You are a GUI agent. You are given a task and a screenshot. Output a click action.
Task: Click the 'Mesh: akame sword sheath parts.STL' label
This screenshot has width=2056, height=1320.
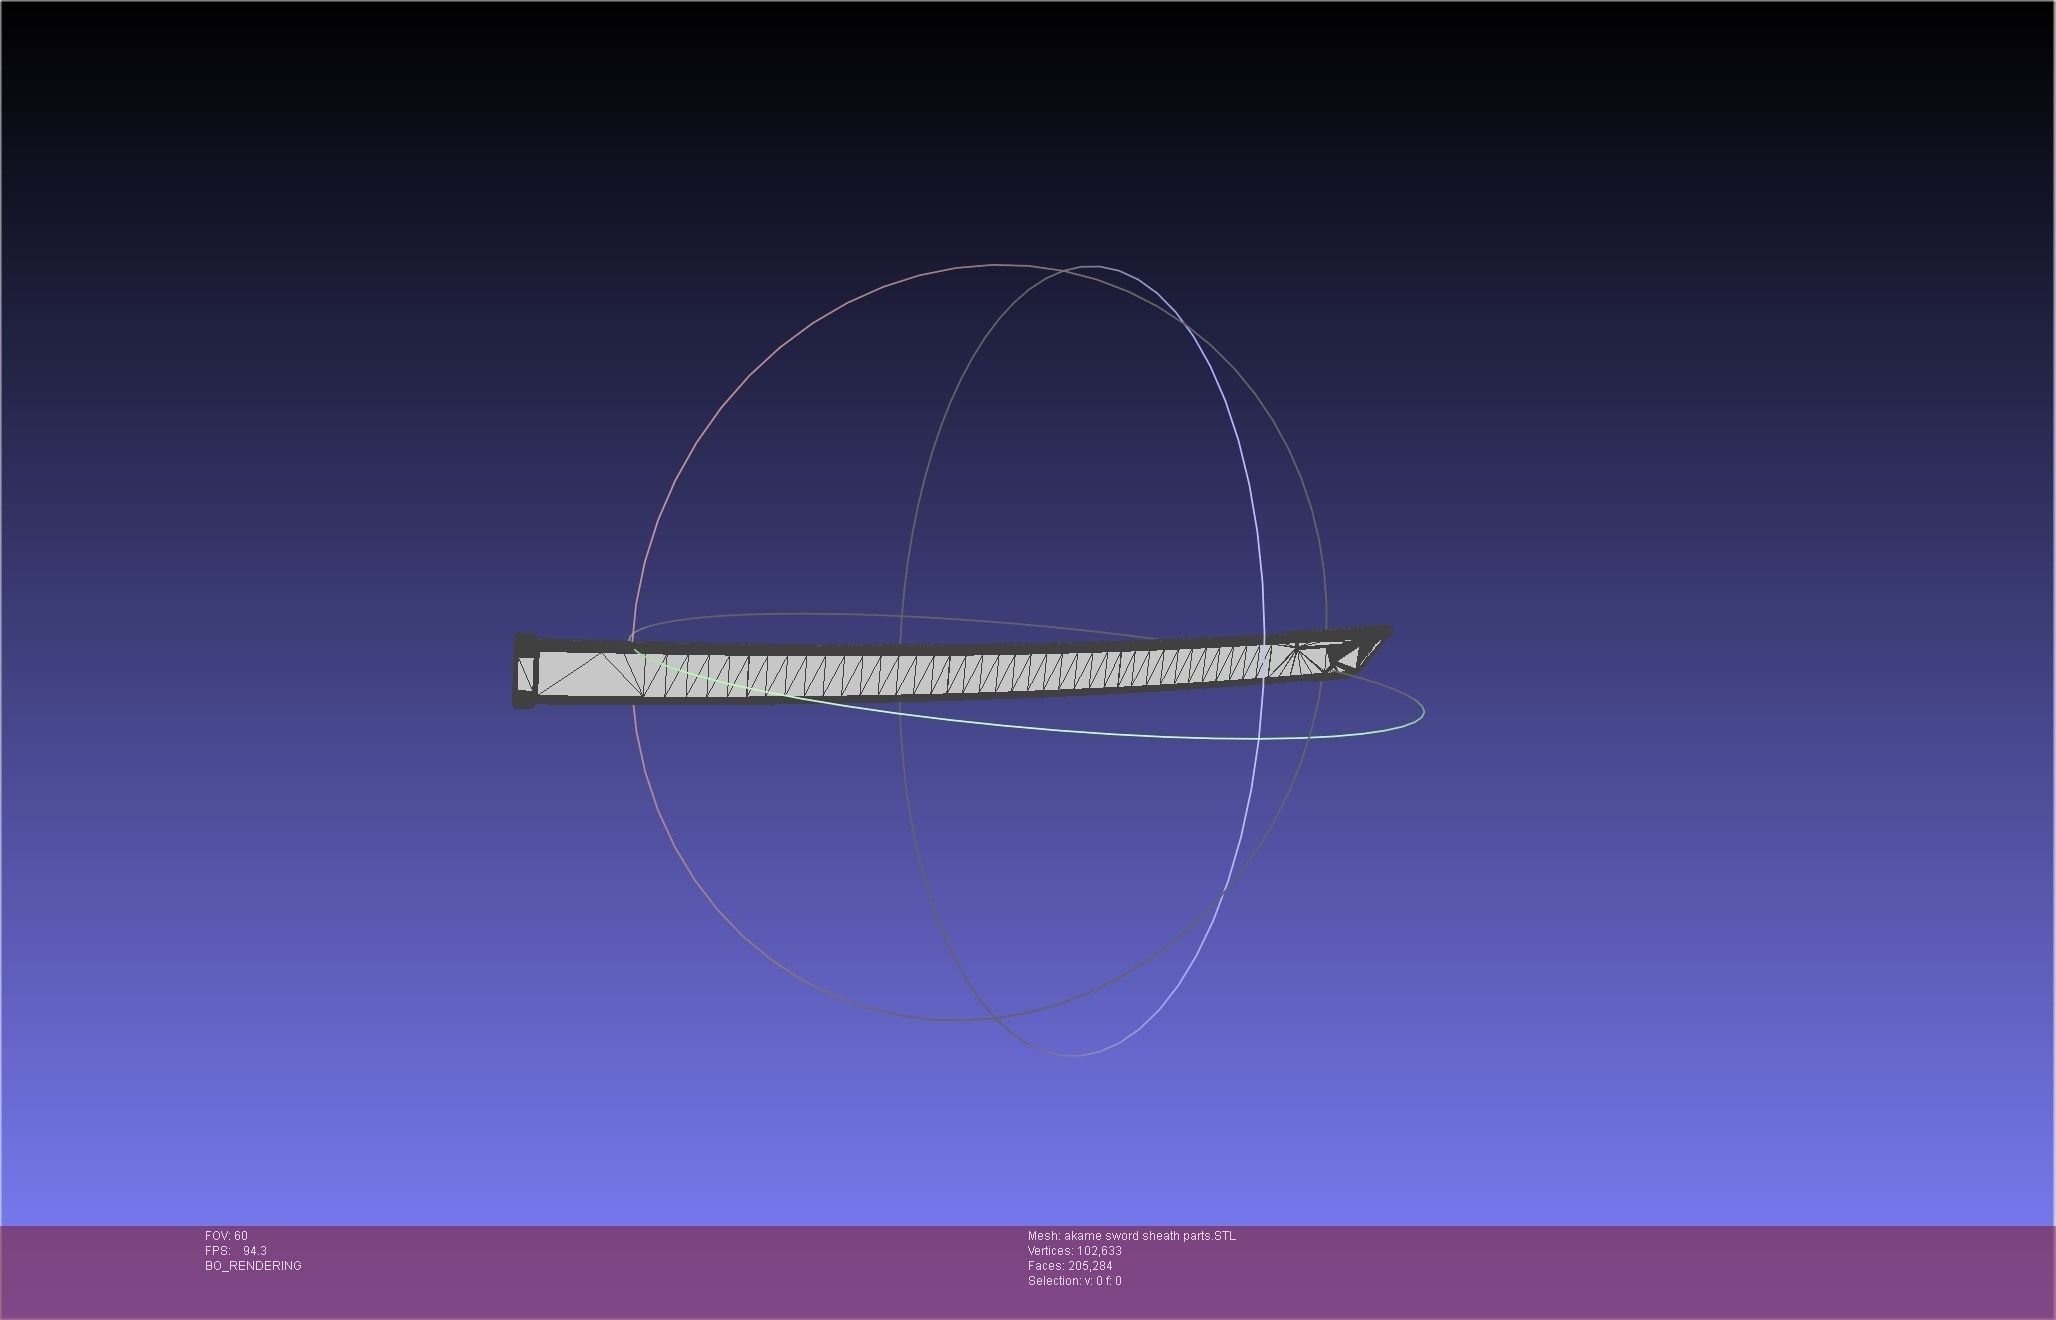coord(1131,1236)
